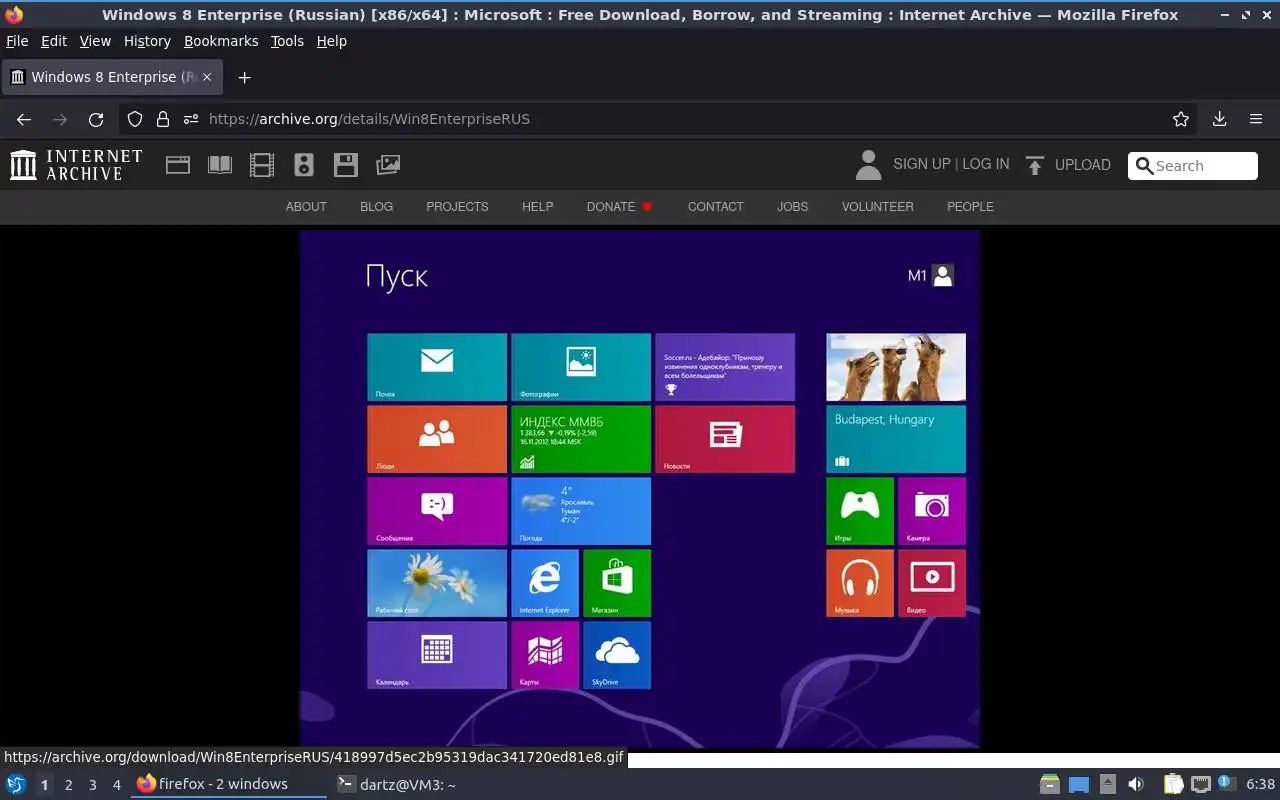The height and width of the screenshot is (800, 1280).
Task: Click the user avatar icon
Action: pos(869,165)
